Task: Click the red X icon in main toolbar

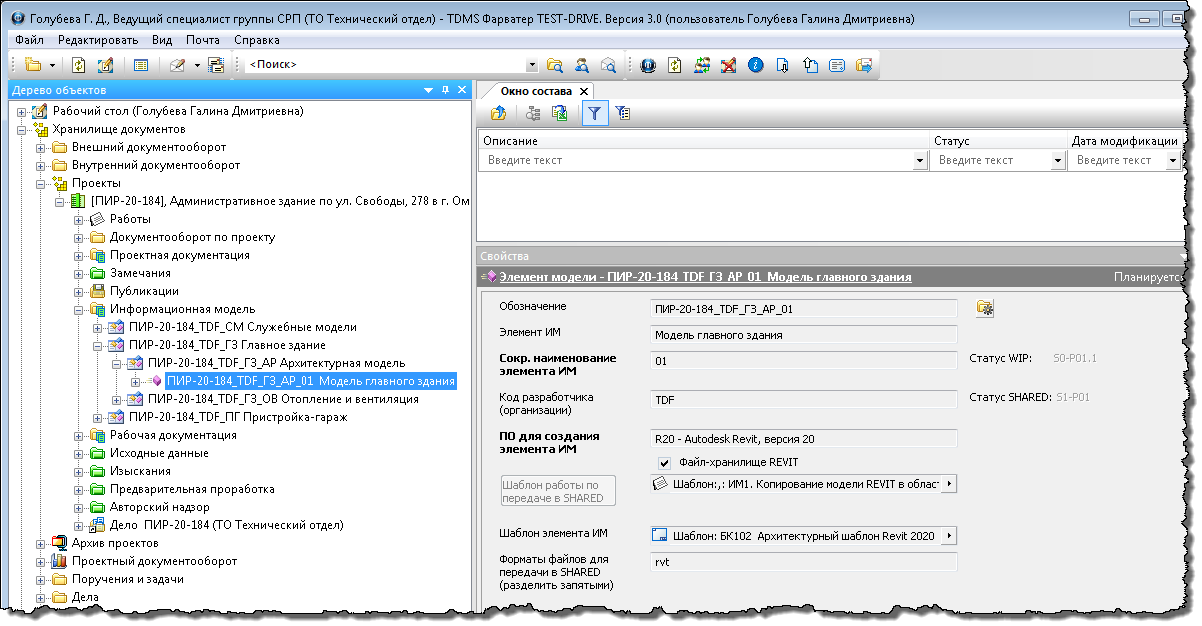Action: coord(729,65)
